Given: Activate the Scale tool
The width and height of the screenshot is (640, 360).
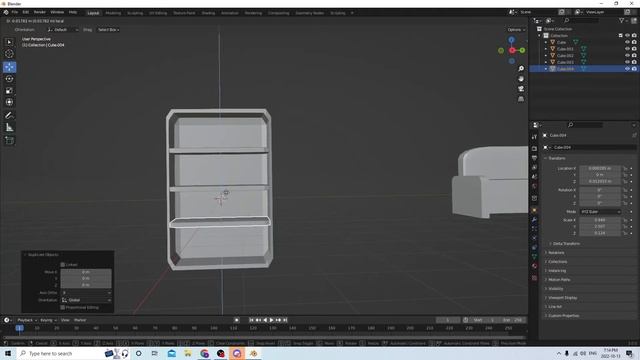Looking at the screenshot, I should [9, 91].
